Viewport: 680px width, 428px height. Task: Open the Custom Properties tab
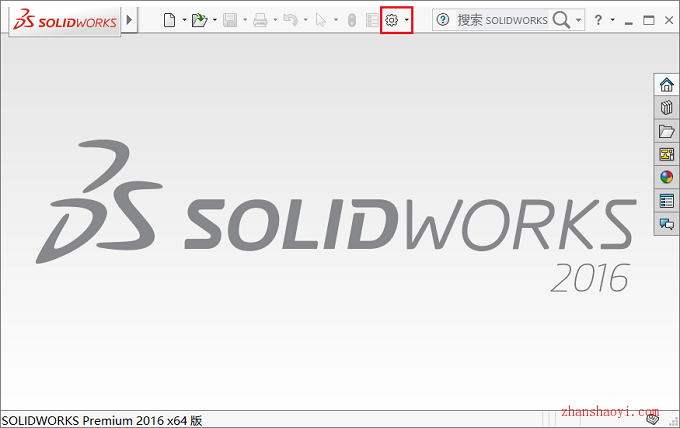point(667,201)
